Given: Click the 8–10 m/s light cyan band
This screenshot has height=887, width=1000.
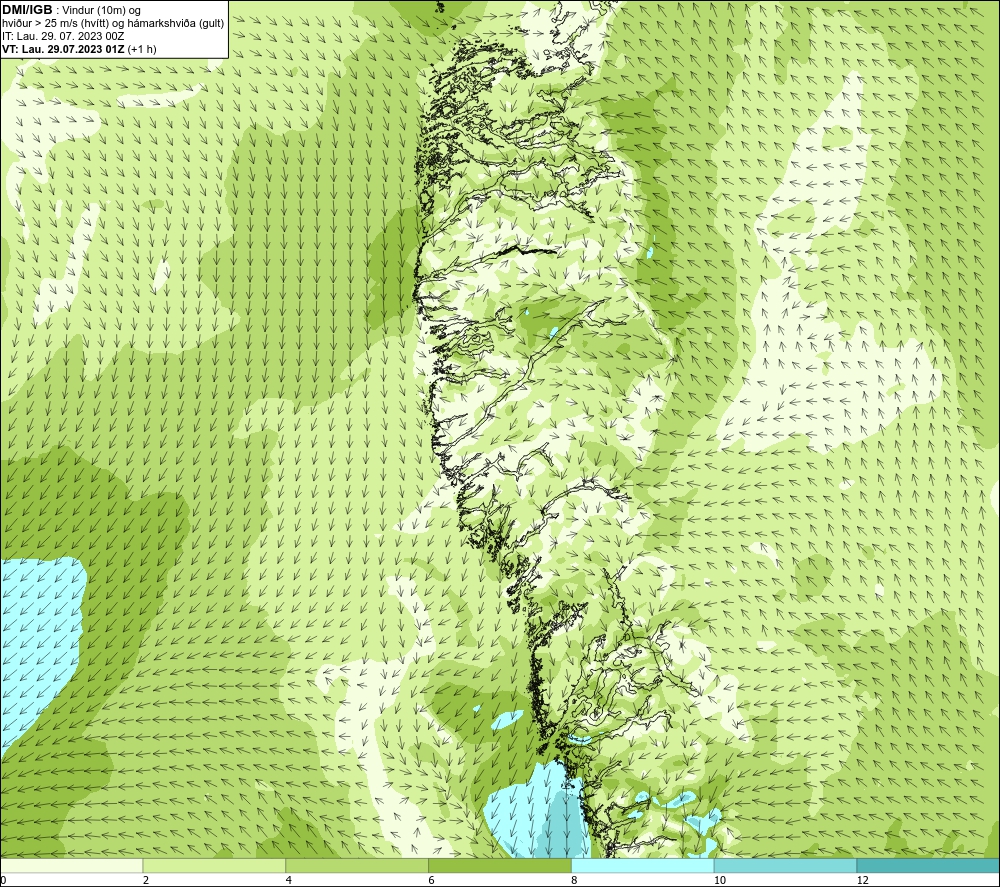Looking at the screenshot, I should point(643,865).
